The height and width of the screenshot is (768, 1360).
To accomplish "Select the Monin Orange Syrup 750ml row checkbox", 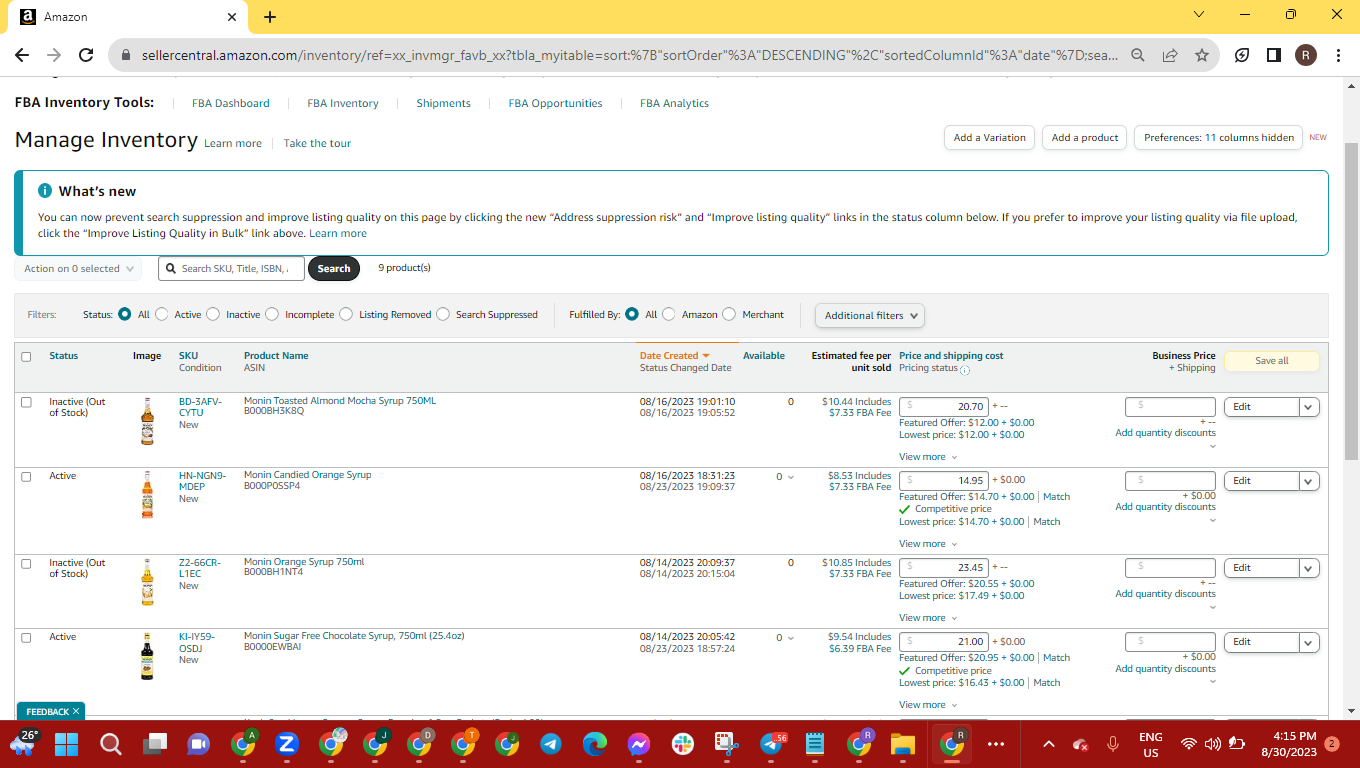I will (x=26, y=563).
